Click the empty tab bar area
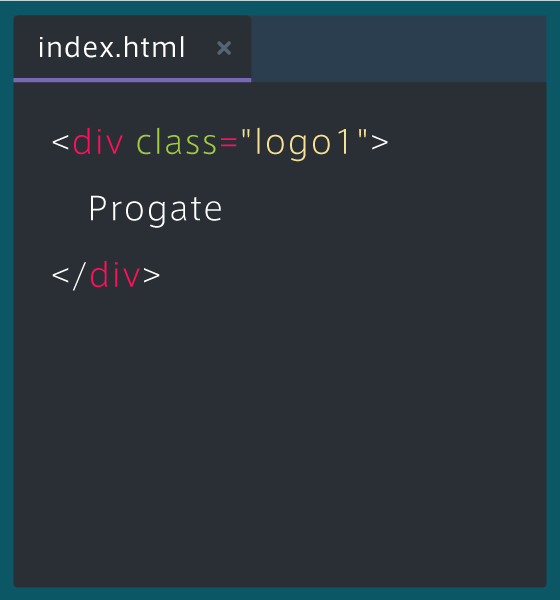Image resolution: width=560 pixels, height=600 pixels. 398,49
